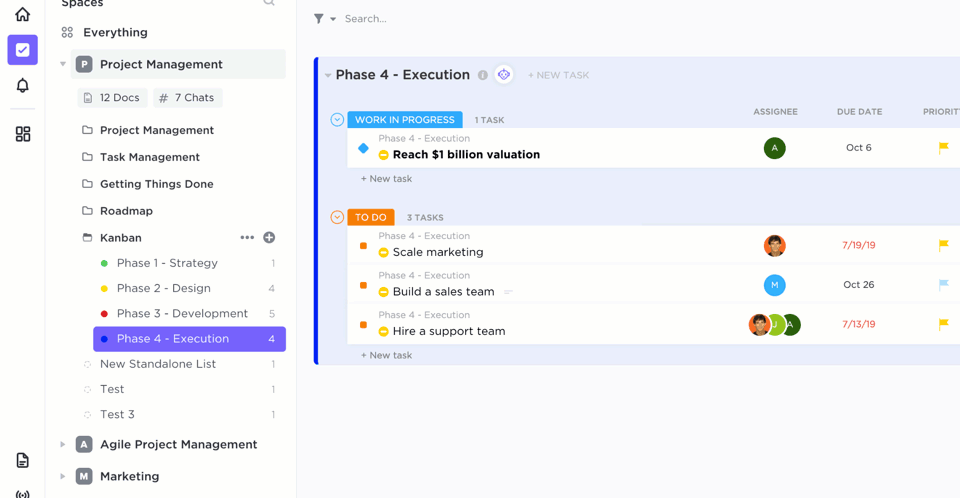960x498 pixels.
Task: Open Kanban folder ellipsis menu
Action: [247, 238]
